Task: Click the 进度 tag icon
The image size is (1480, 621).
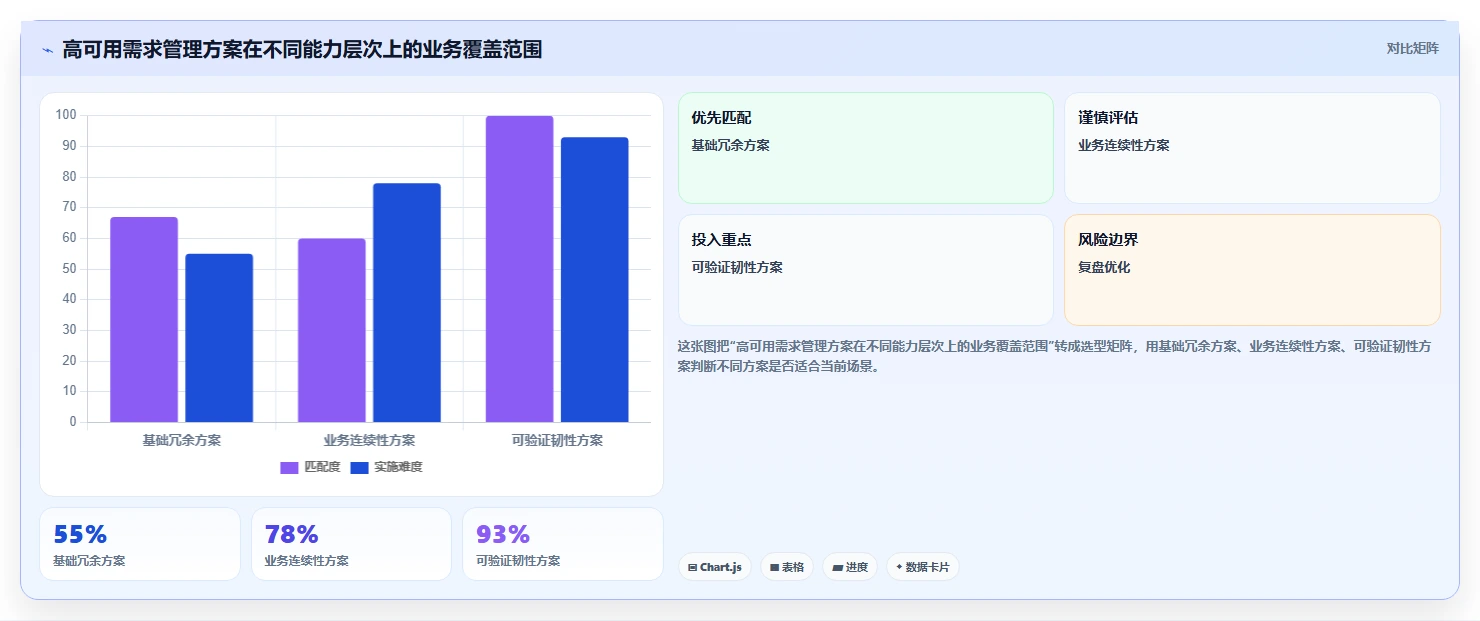Action: click(x=837, y=568)
